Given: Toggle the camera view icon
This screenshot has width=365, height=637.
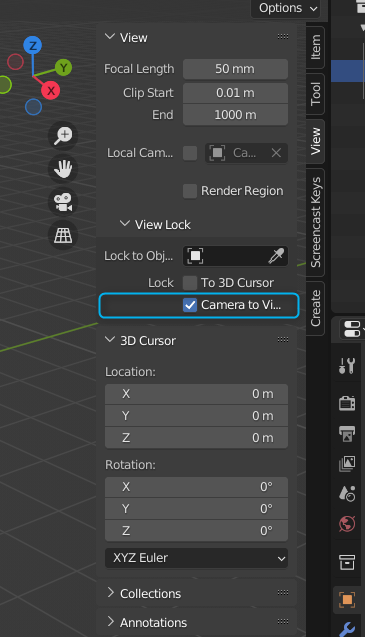Looking at the screenshot, I should tap(63, 202).
